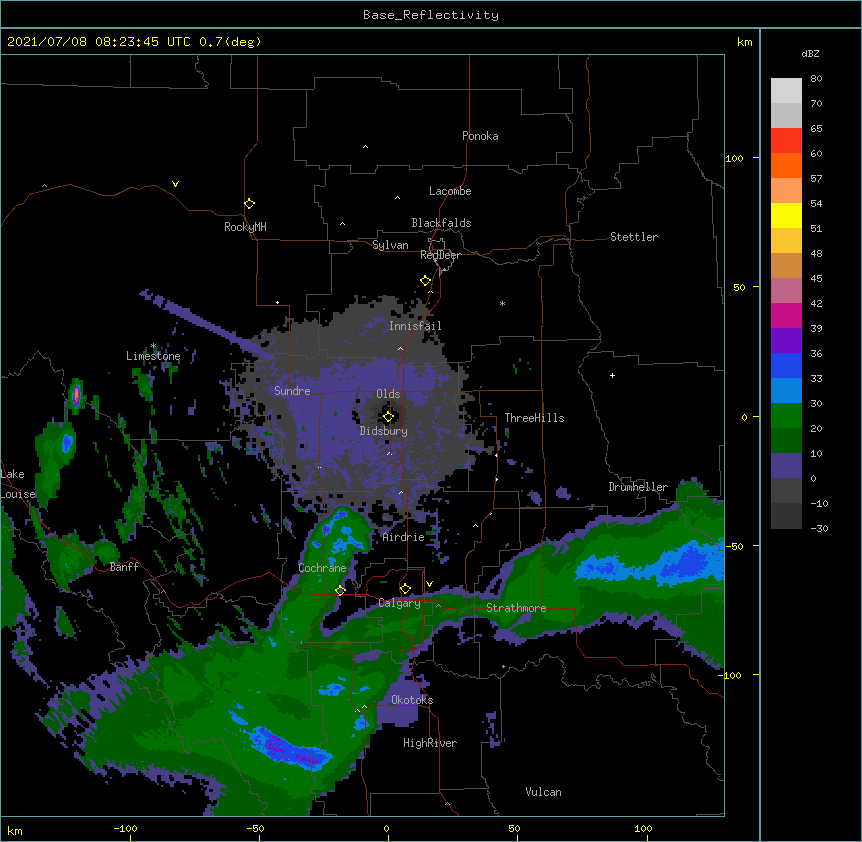Select the Sundre label
This screenshot has height=842, width=862.
point(292,391)
